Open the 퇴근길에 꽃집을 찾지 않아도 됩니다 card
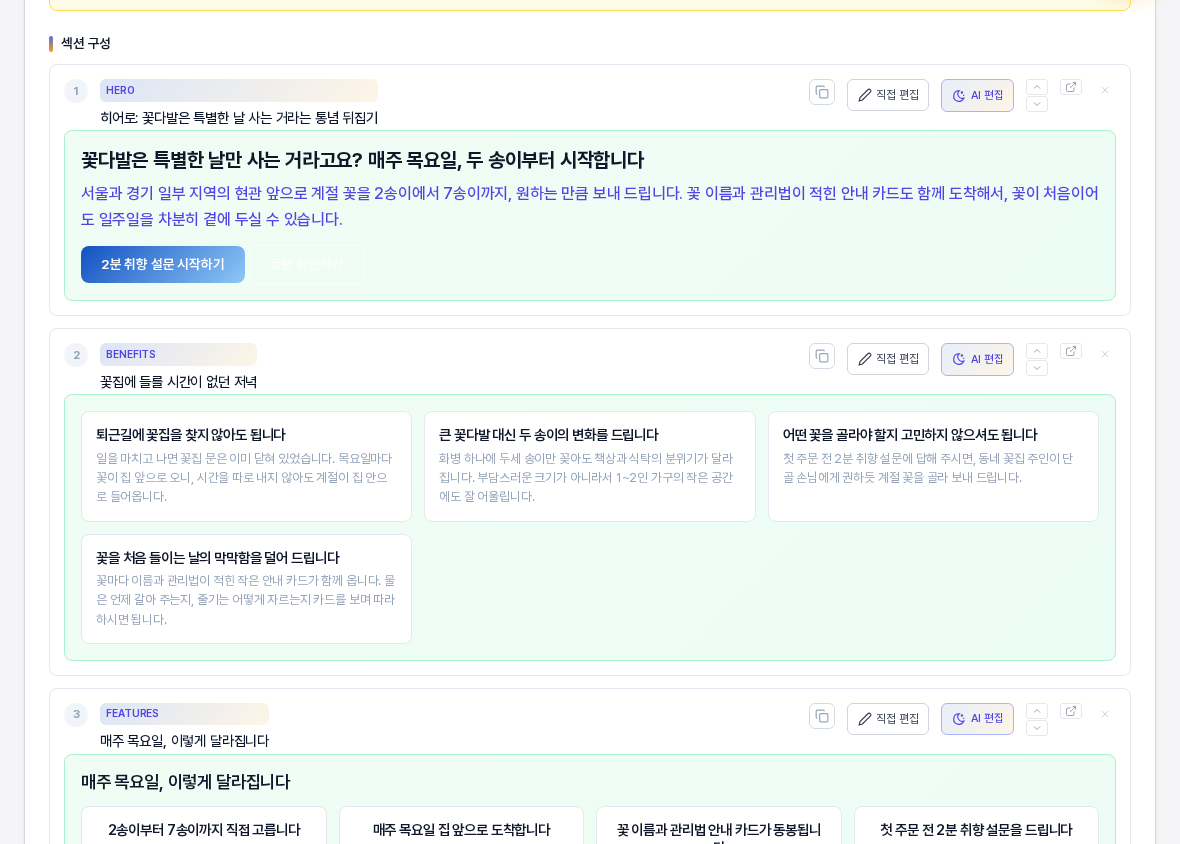Viewport: 1180px width, 844px height. click(x=246, y=466)
